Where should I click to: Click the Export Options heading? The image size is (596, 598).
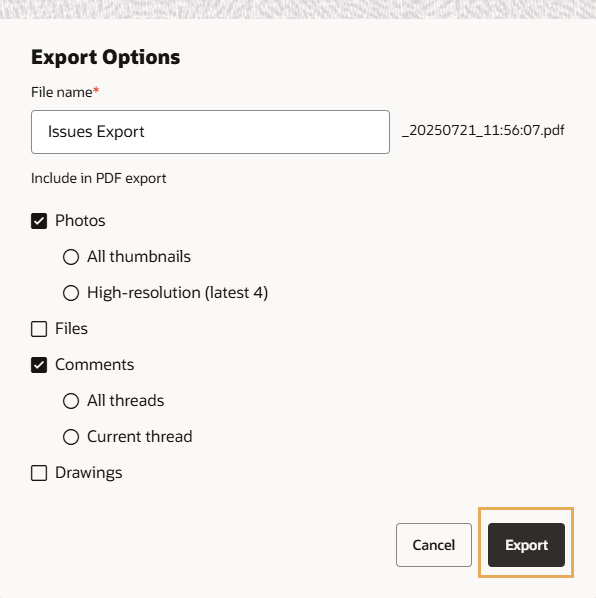click(x=106, y=58)
